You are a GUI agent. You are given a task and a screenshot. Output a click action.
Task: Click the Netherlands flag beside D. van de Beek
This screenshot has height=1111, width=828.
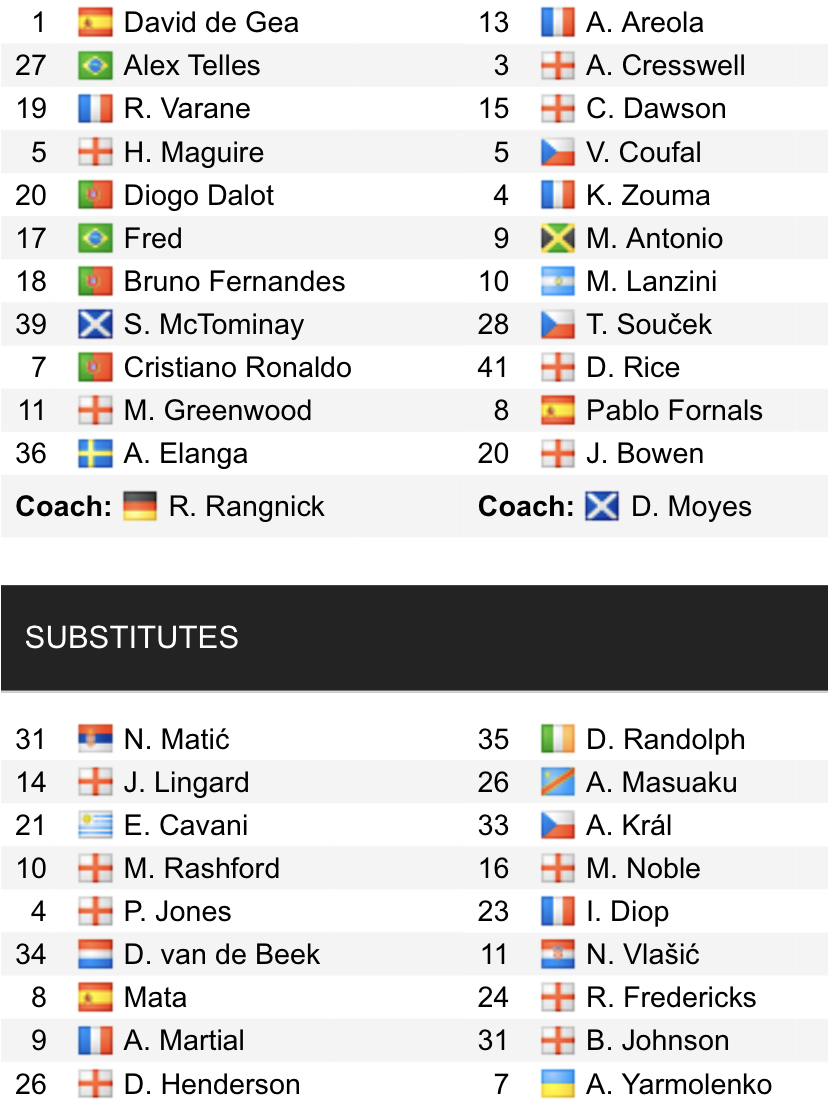[95, 954]
